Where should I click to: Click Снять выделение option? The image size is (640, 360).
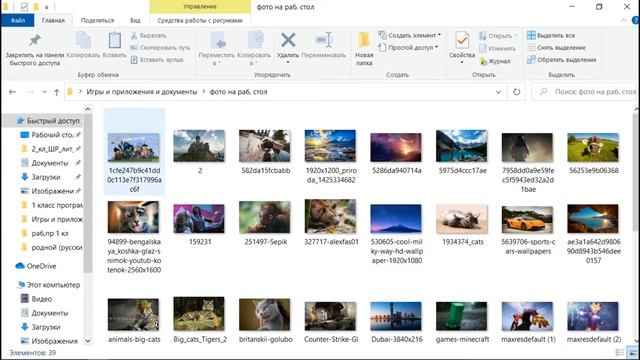[556, 47]
